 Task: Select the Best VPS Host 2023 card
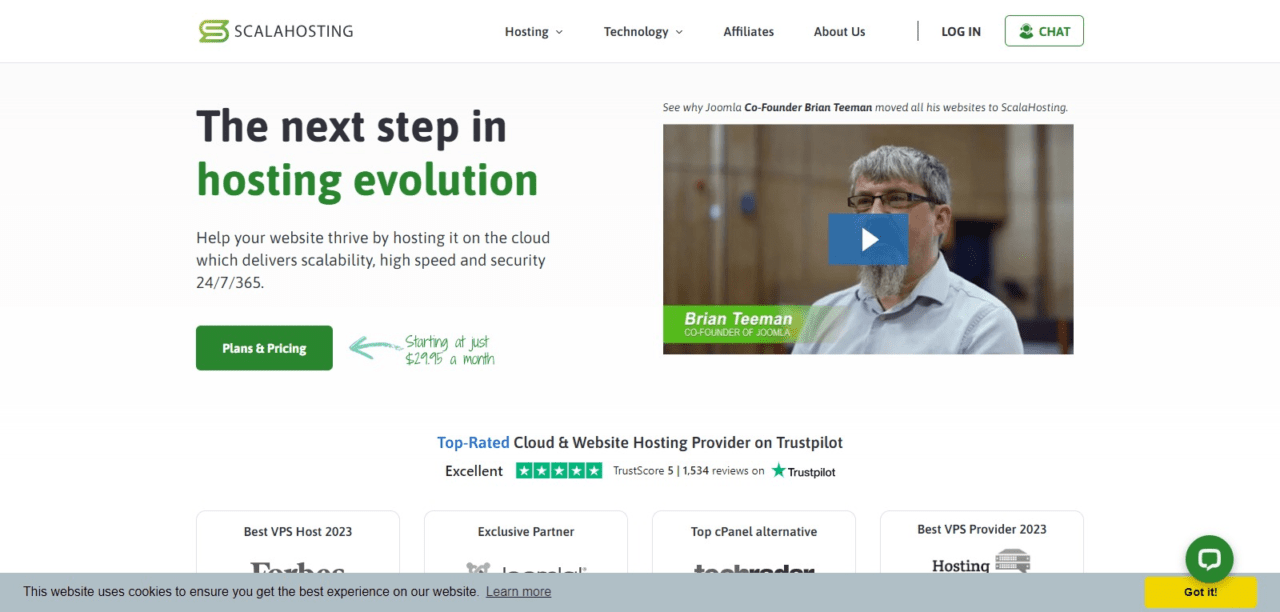click(298, 541)
